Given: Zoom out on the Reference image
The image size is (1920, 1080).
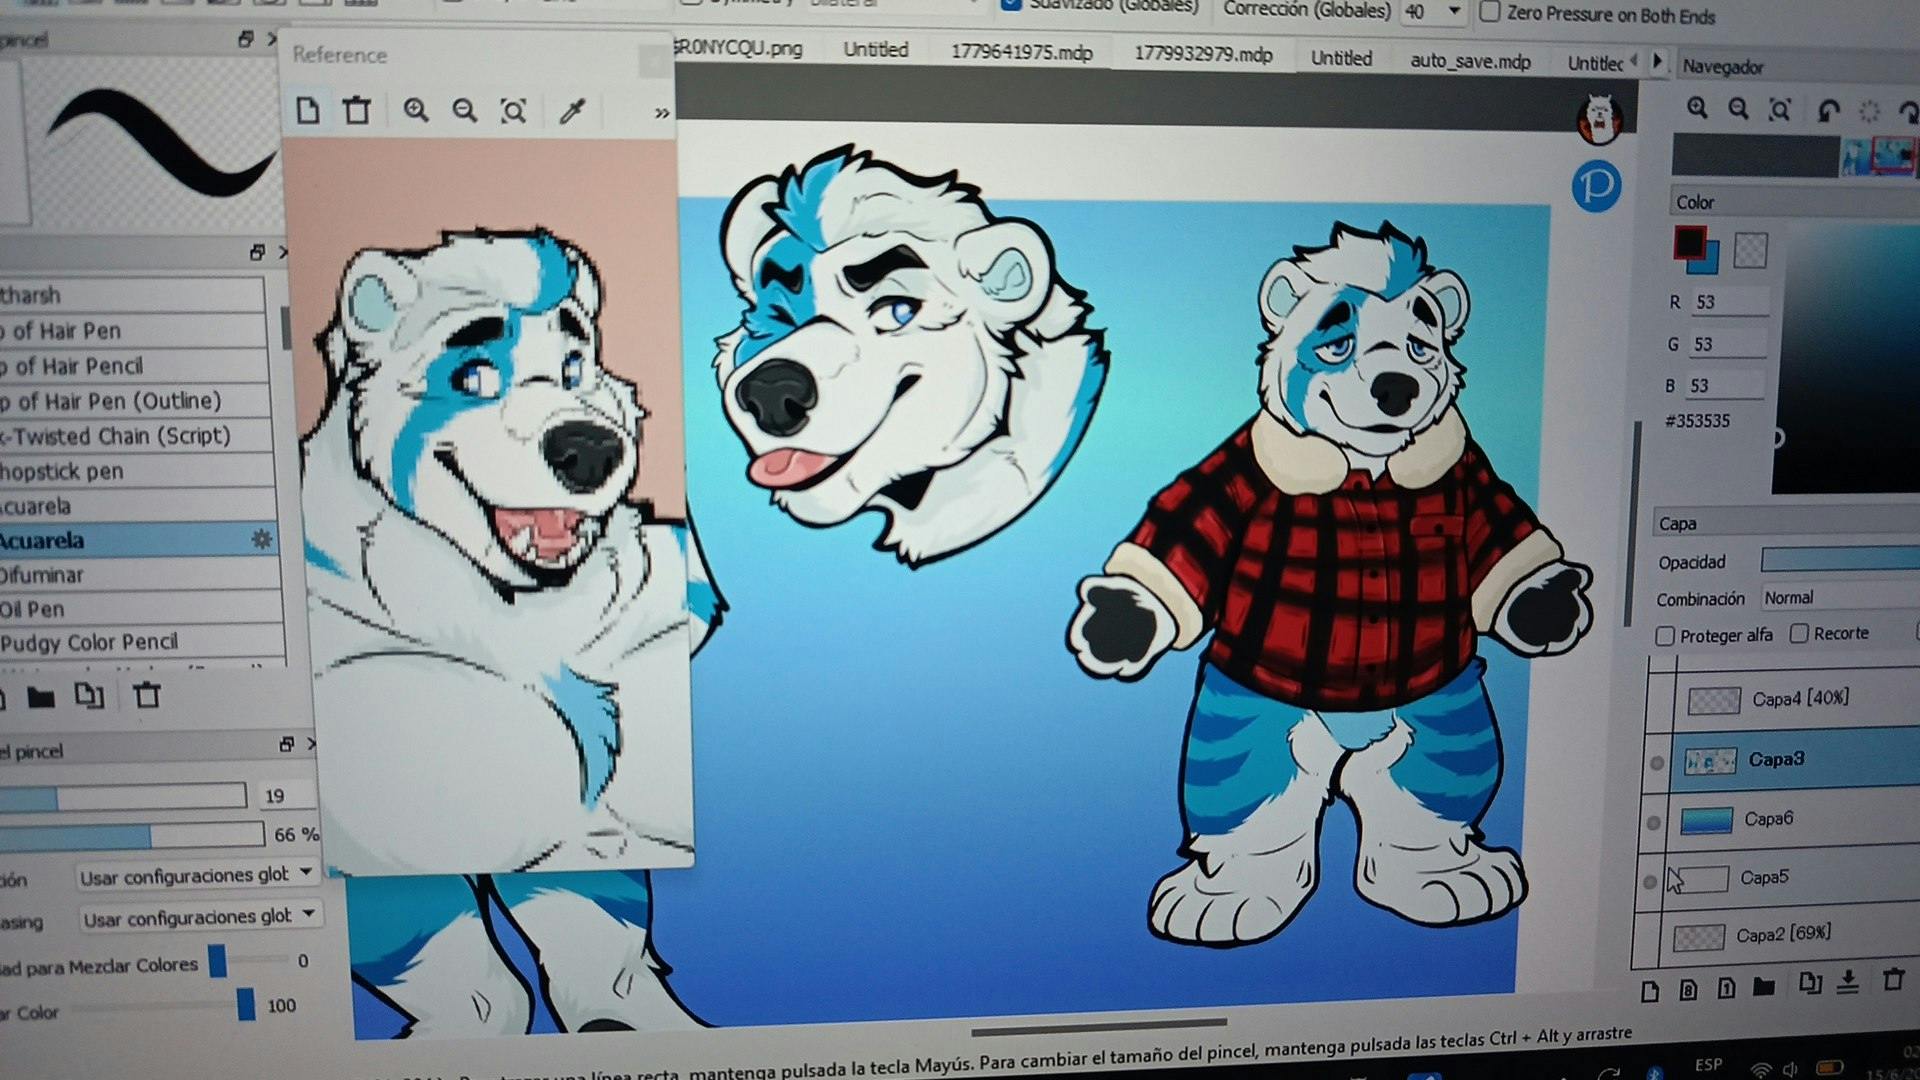Looking at the screenshot, I should 464,110.
